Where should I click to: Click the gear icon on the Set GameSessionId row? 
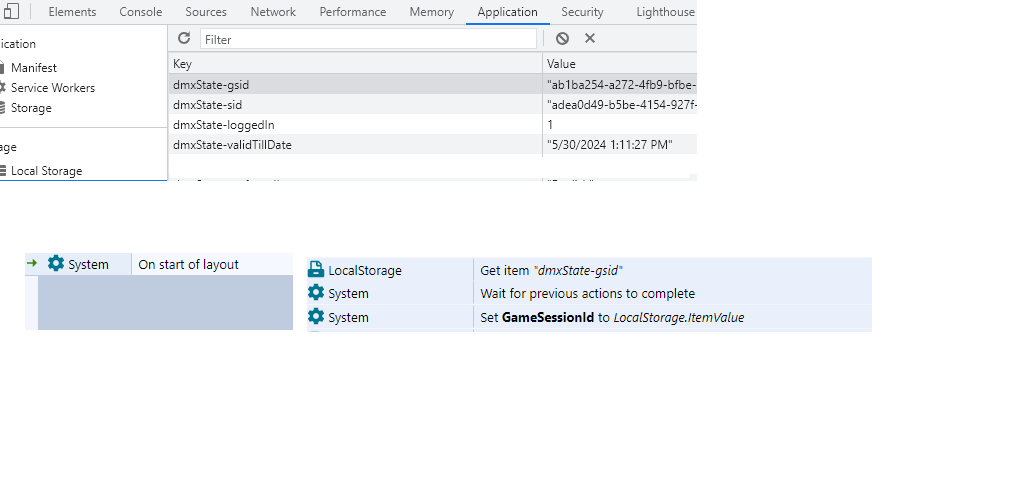(316, 317)
